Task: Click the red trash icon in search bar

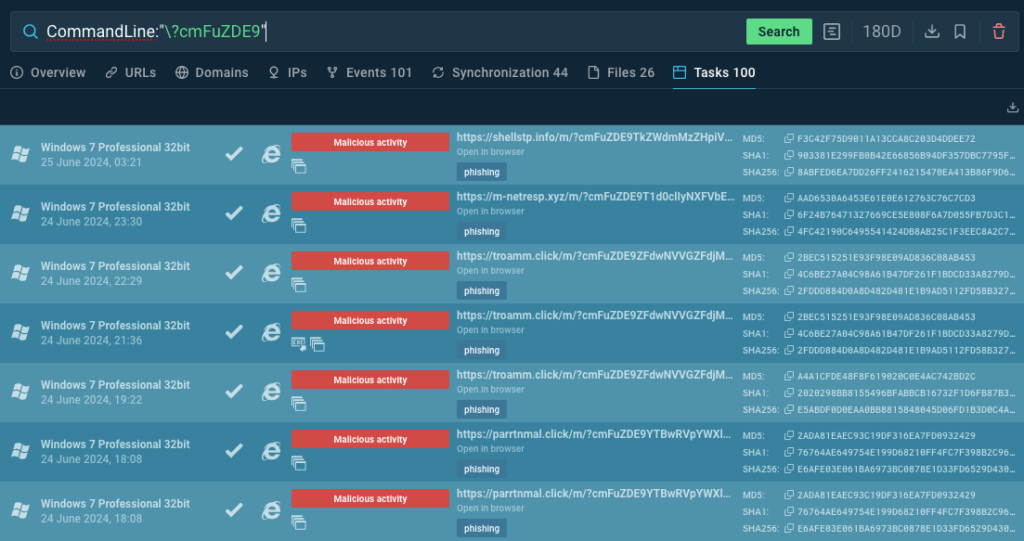Action: [998, 32]
